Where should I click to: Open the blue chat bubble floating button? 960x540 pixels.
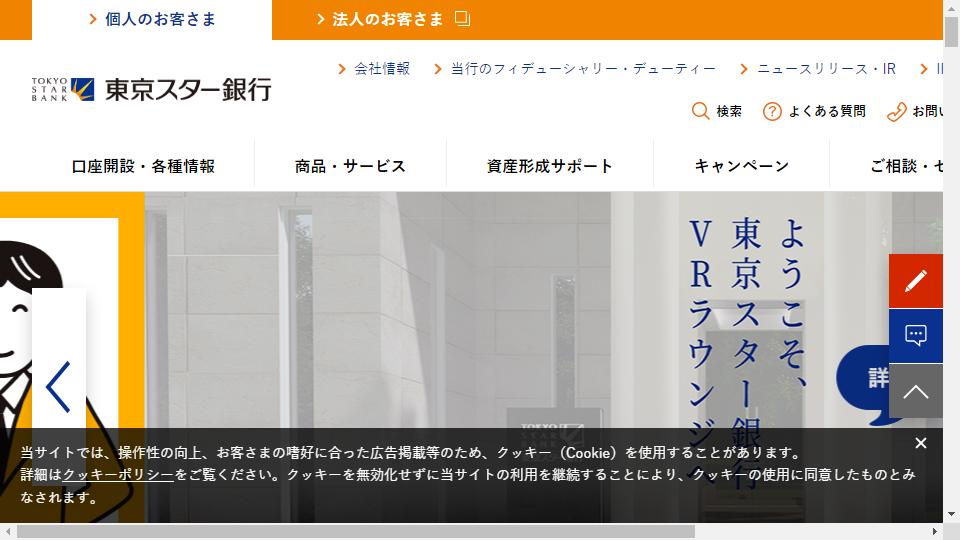915,336
